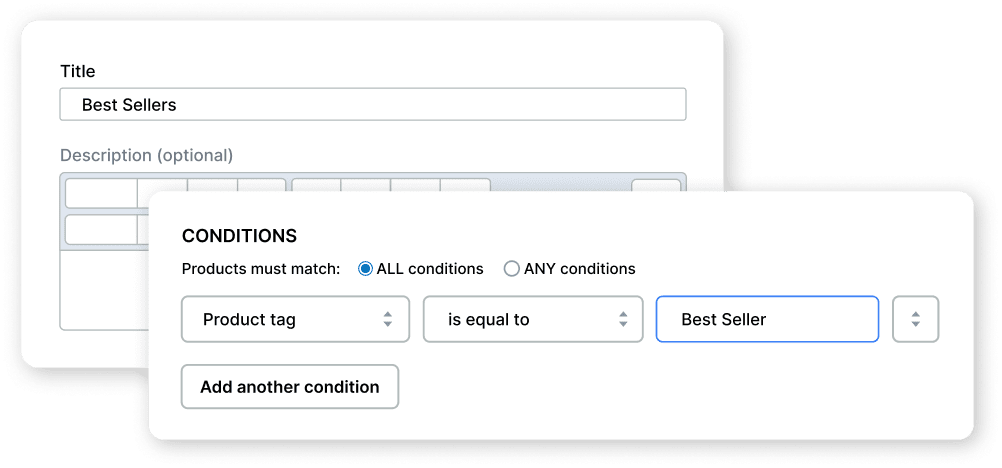Click the Best Seller condition value field
The width and height of the screenshot is (1002, 468).
pos(767,320)
